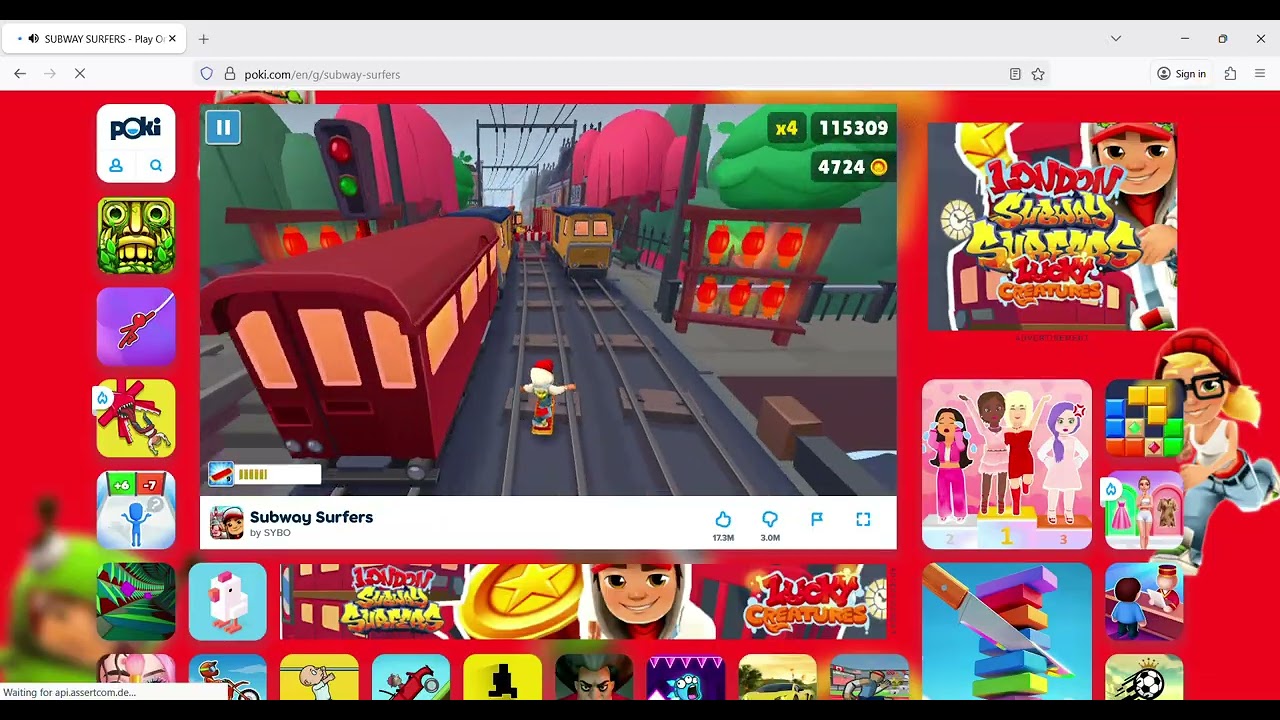Toggle reader view for the page
Screen dimensions: 1280x720
1015,74
